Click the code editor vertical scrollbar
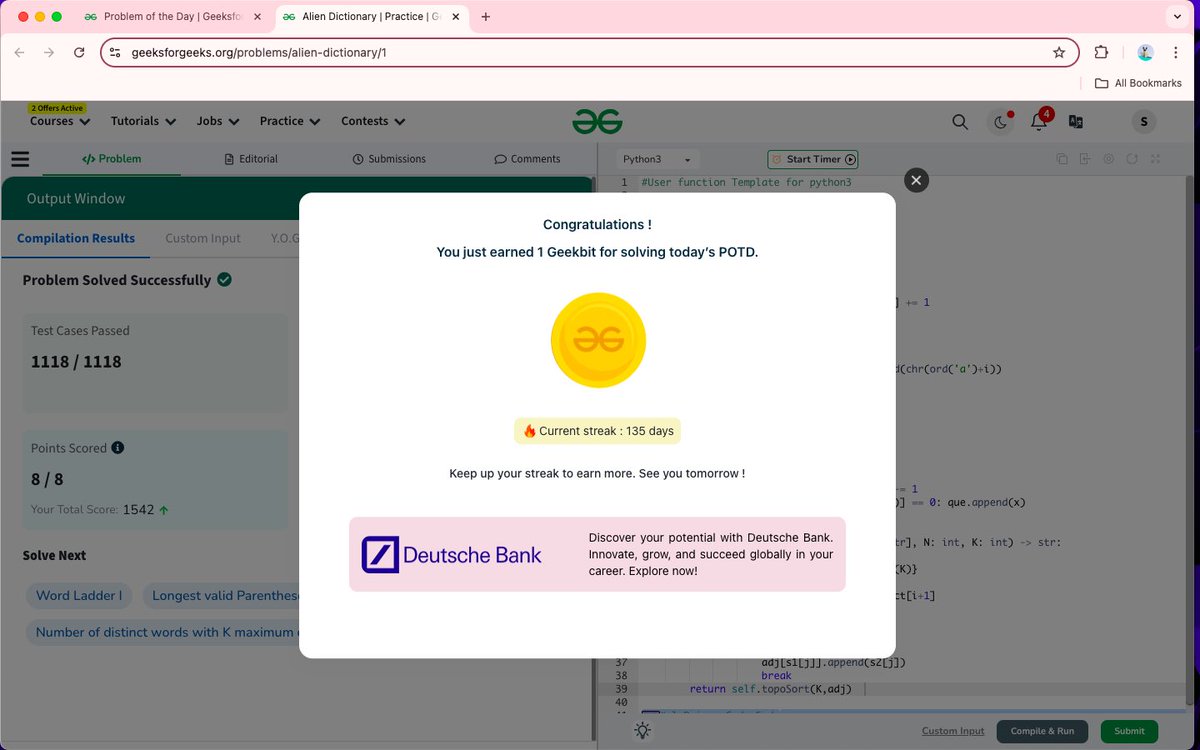 (x=1189, y=430)
